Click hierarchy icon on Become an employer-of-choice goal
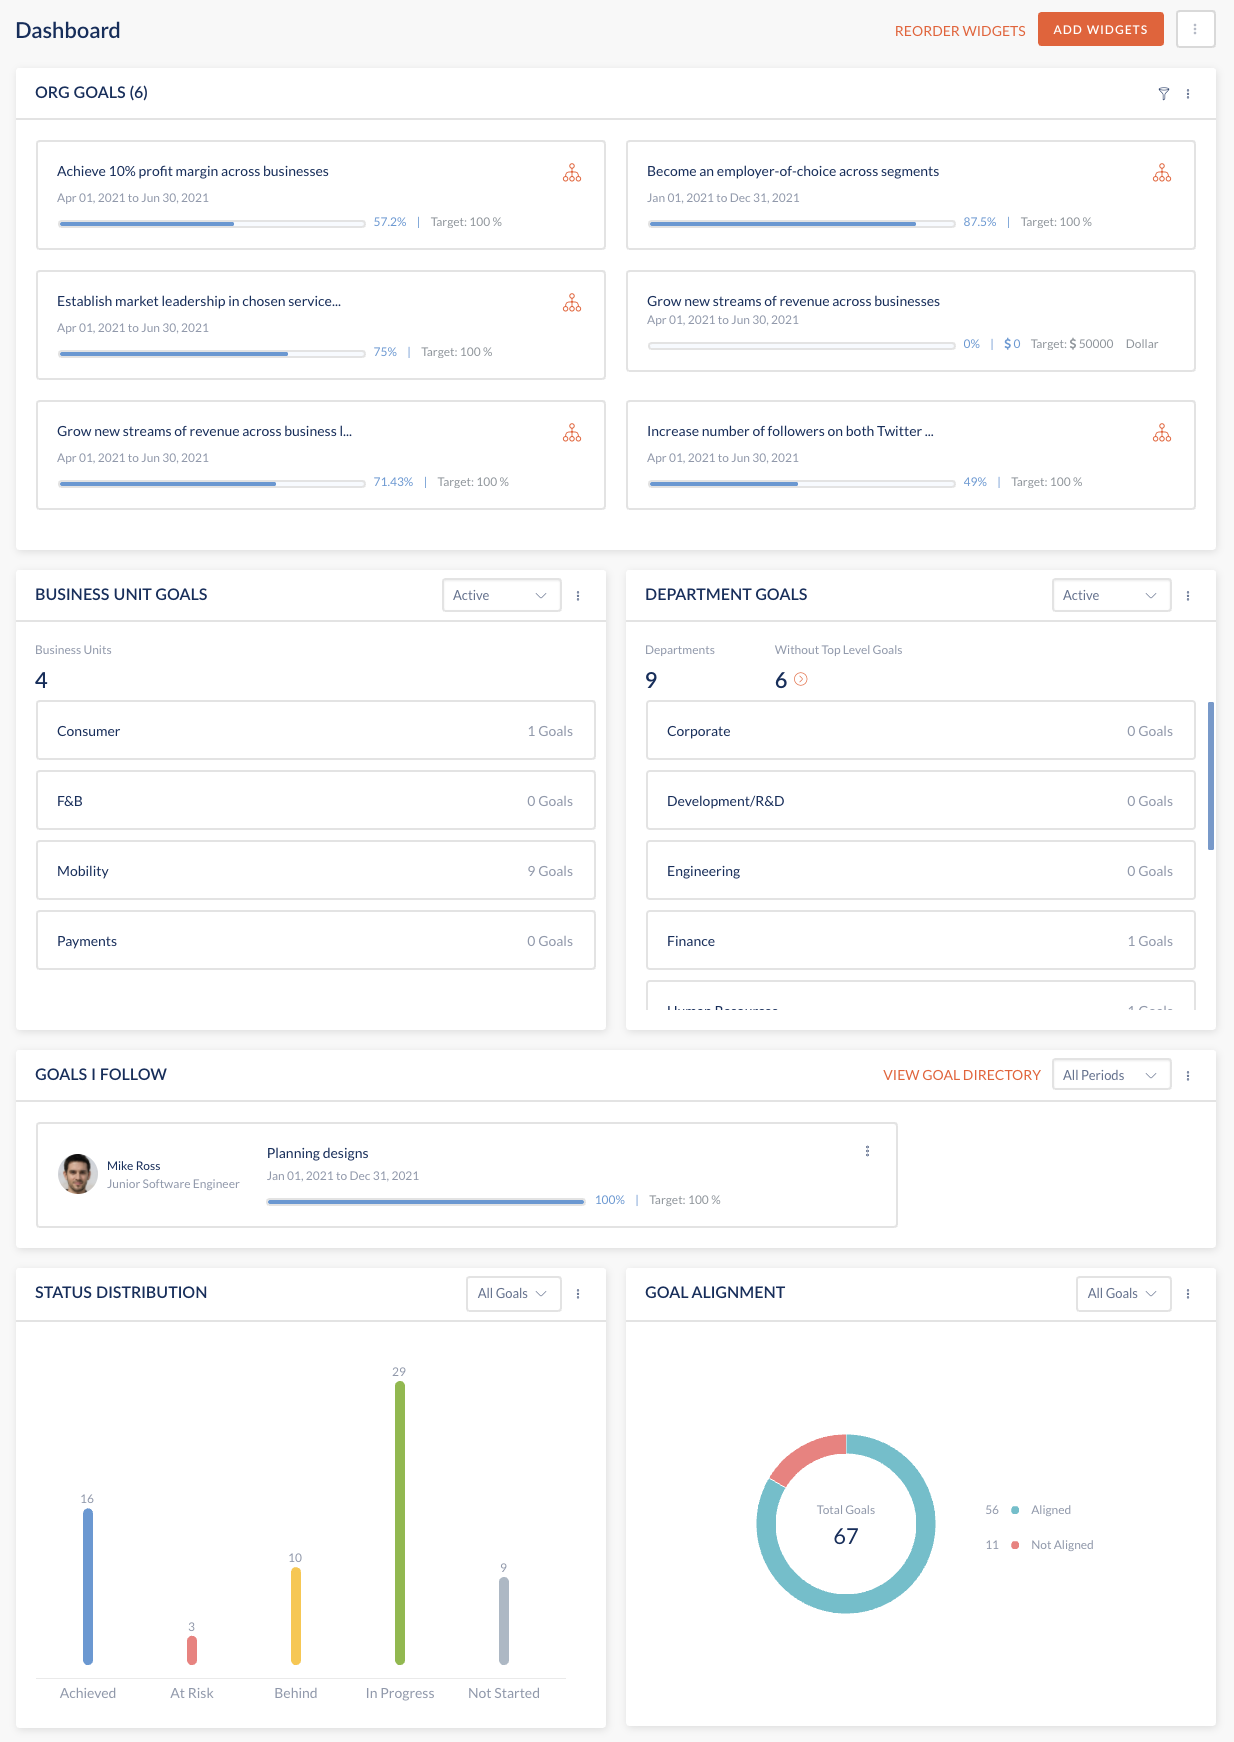 1162,173
